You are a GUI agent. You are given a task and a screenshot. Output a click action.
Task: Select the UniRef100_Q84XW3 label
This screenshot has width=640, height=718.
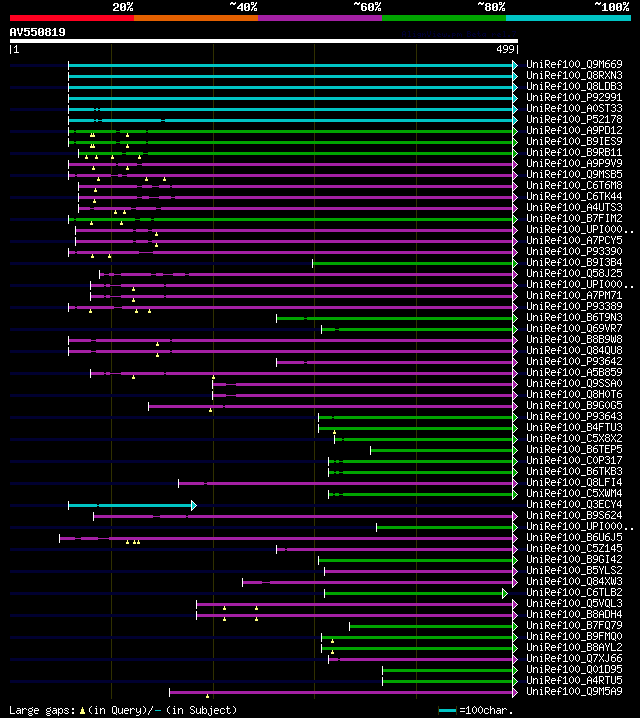[x=574, y=581]
